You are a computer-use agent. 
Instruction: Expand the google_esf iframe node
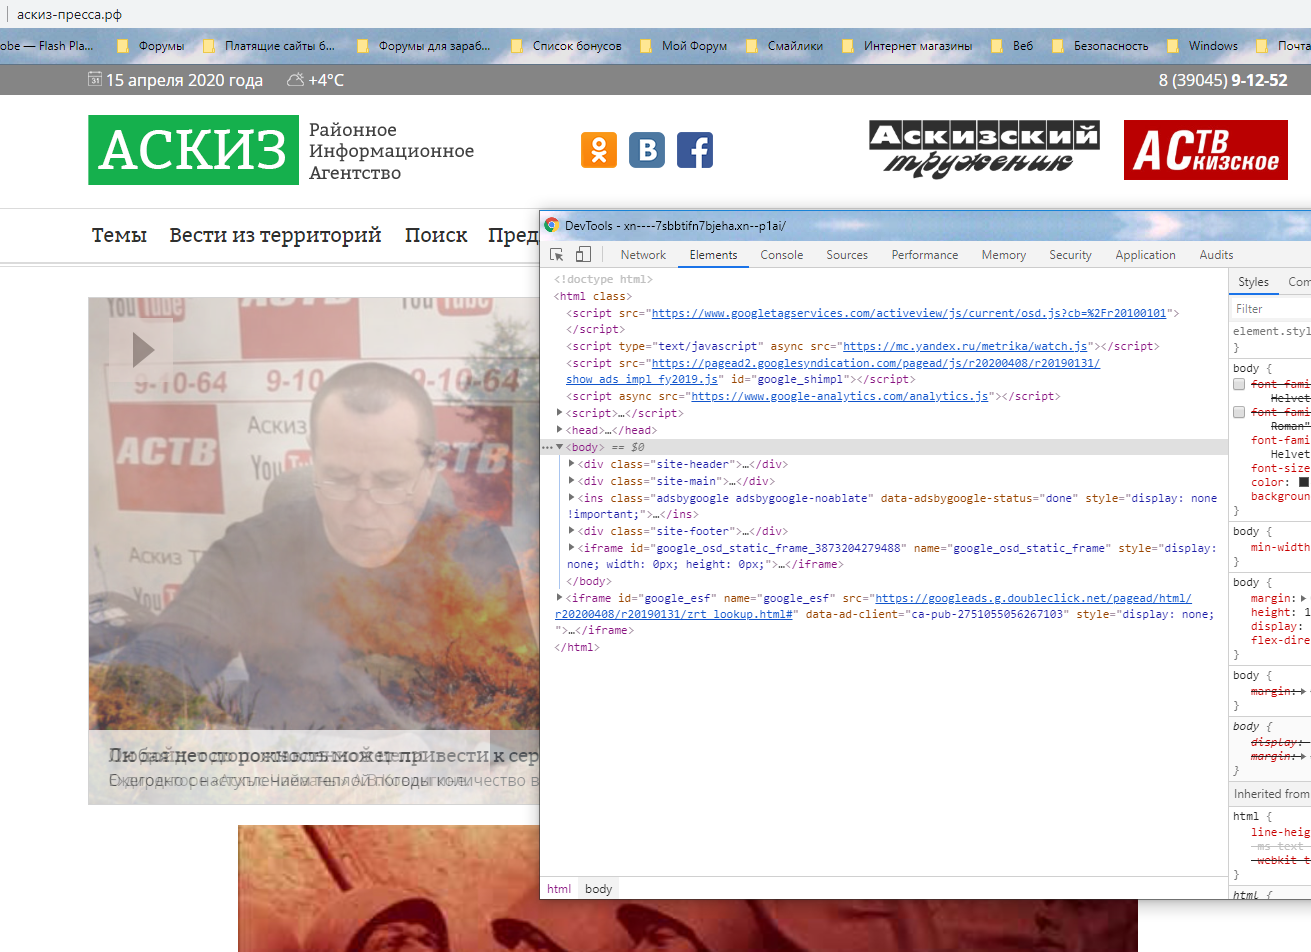tap(559, 597)
